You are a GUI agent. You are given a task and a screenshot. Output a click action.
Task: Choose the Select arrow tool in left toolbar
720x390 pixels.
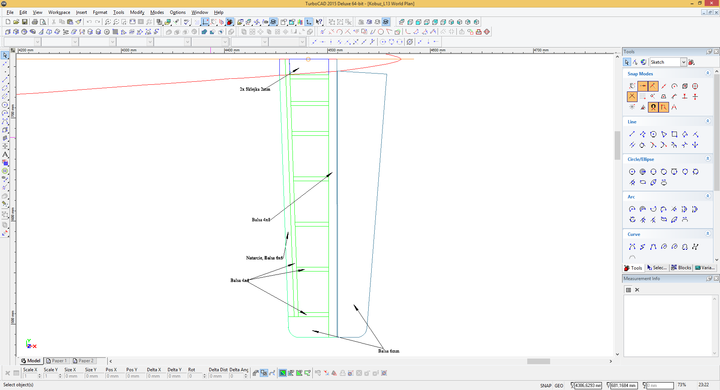pos(5,55)
